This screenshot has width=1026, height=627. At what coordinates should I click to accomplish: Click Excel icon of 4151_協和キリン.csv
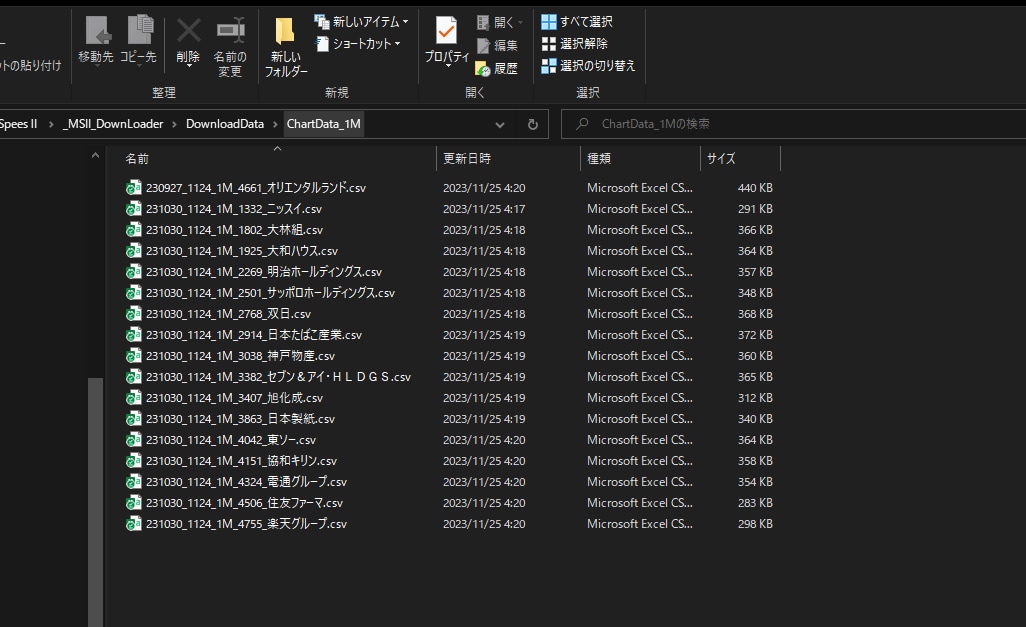coord(133,461)
